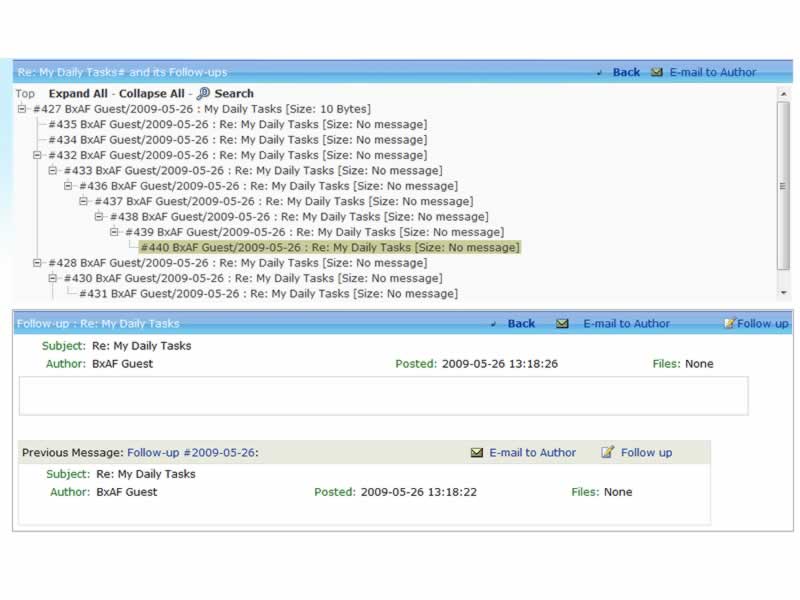Collapse the #436 thread node
Viewport: 800px width, 600px height.
(x=69, y=186)
